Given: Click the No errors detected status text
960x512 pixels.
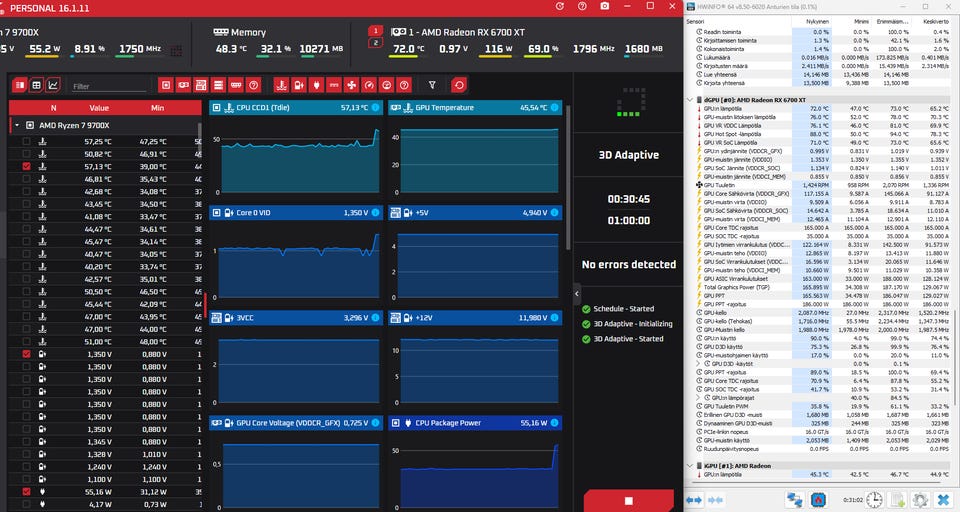Looking at the screenshot, I should (629, 265).
